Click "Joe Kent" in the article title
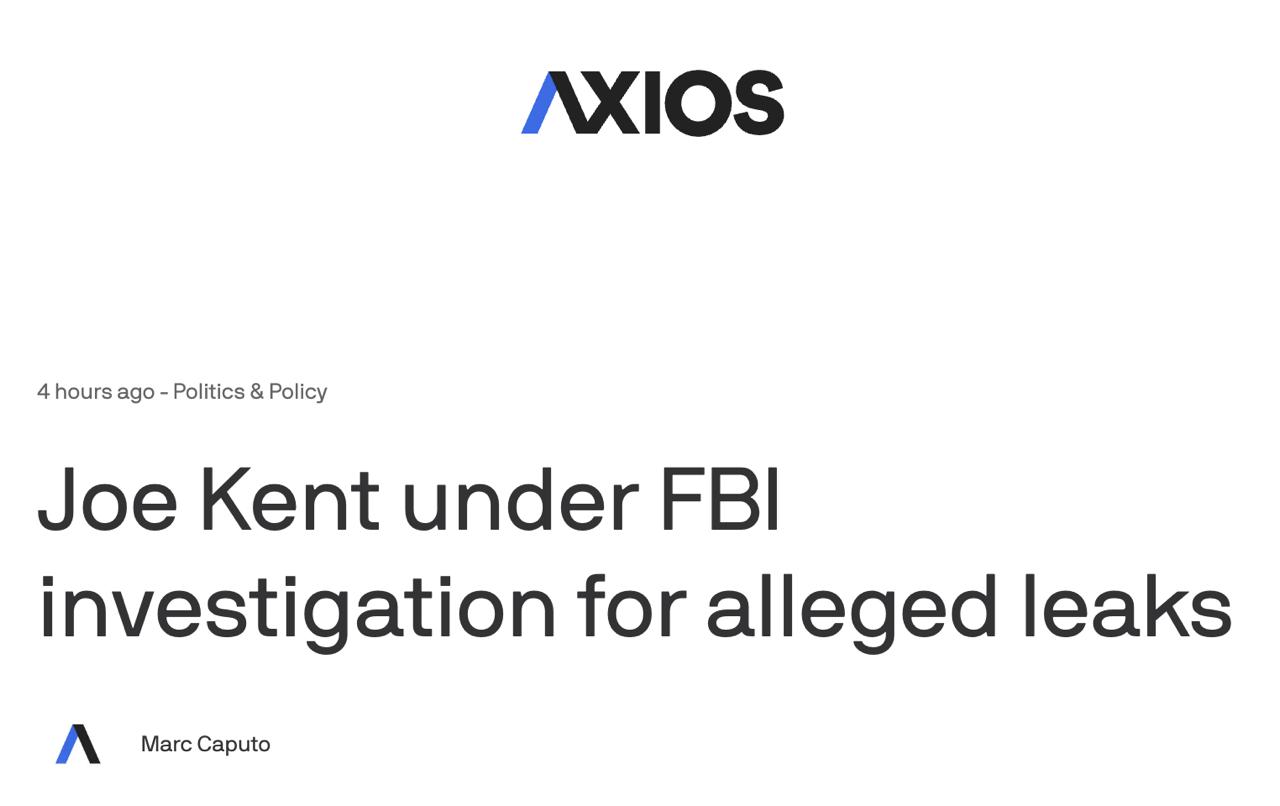Viewport: 1280px width, 806px height. point(208,499)
